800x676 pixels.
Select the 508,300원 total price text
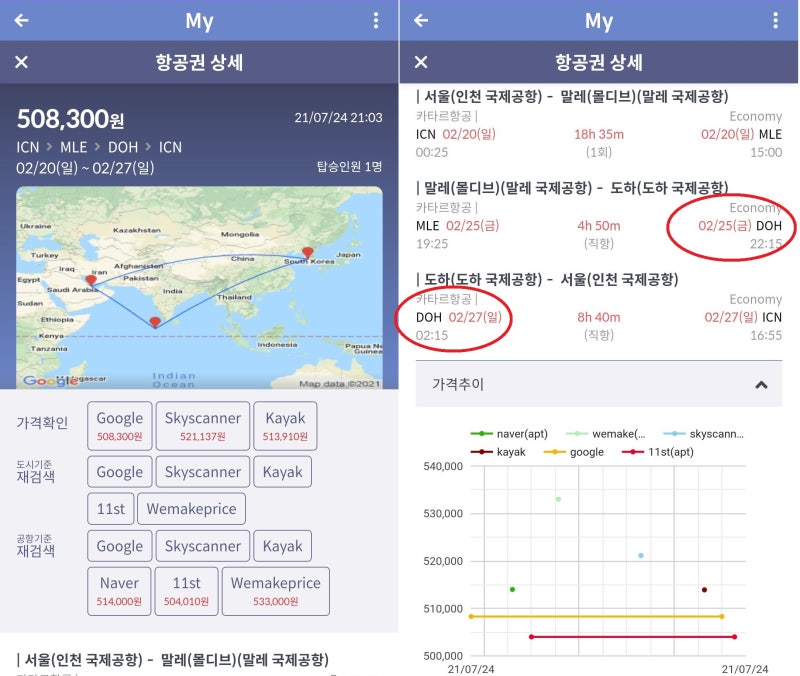(x=70, y=119)
